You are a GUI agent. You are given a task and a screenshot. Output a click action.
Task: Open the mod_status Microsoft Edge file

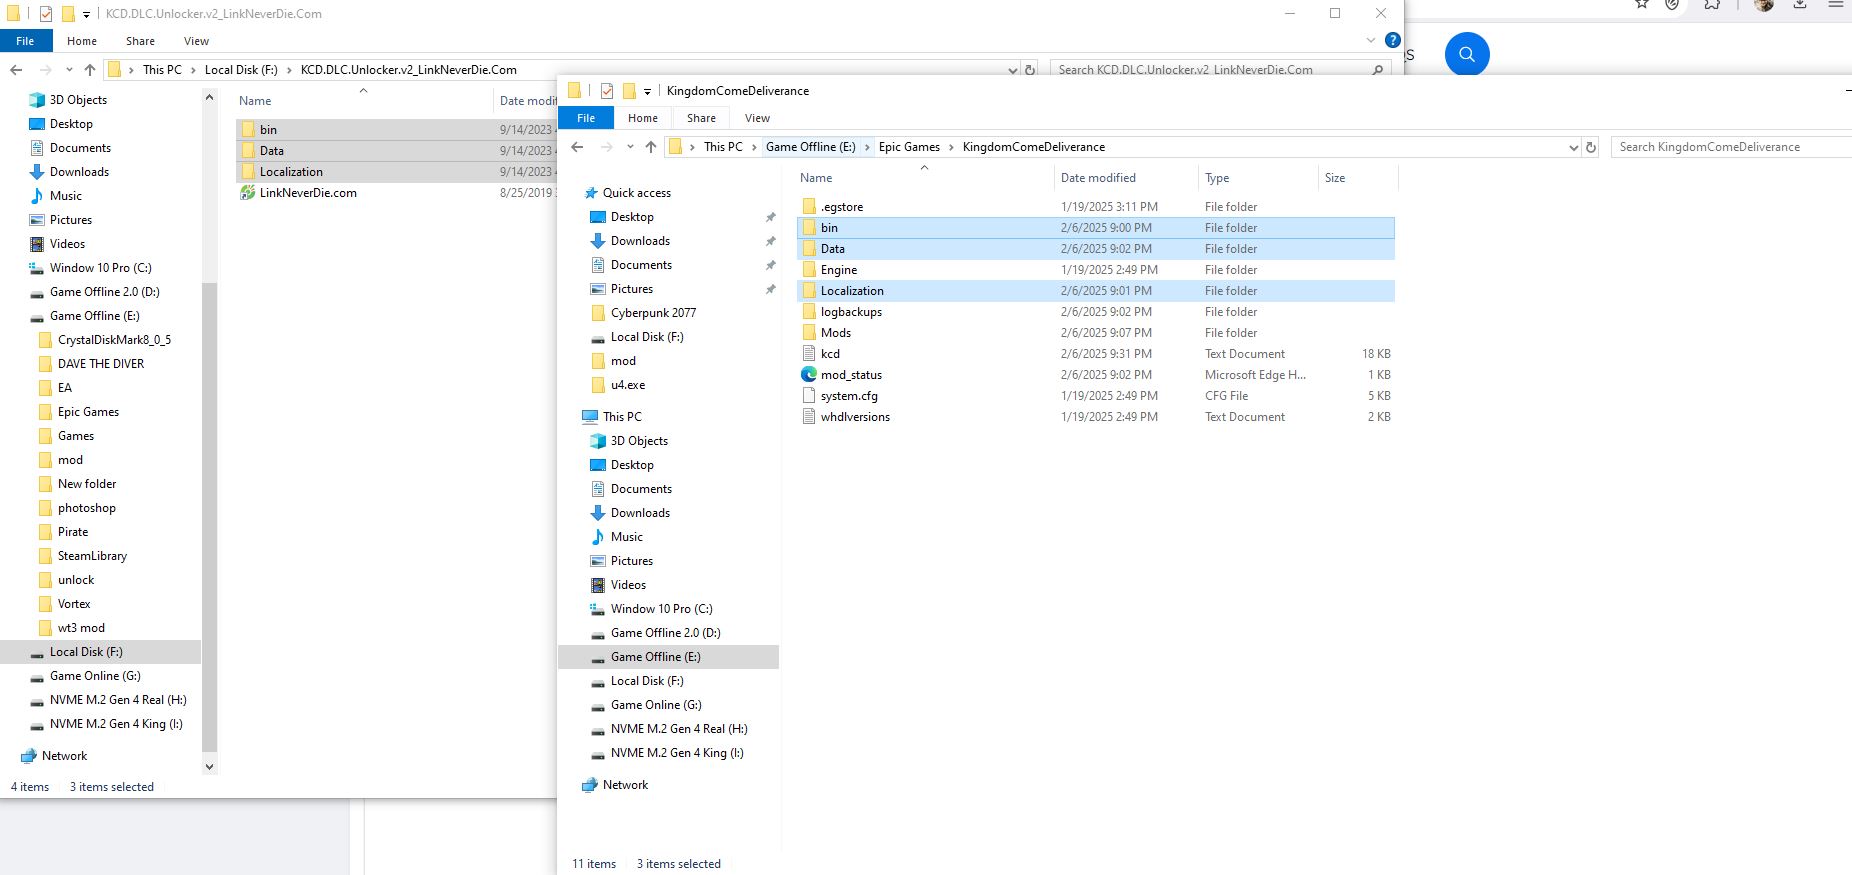click(x=851, y=375)
